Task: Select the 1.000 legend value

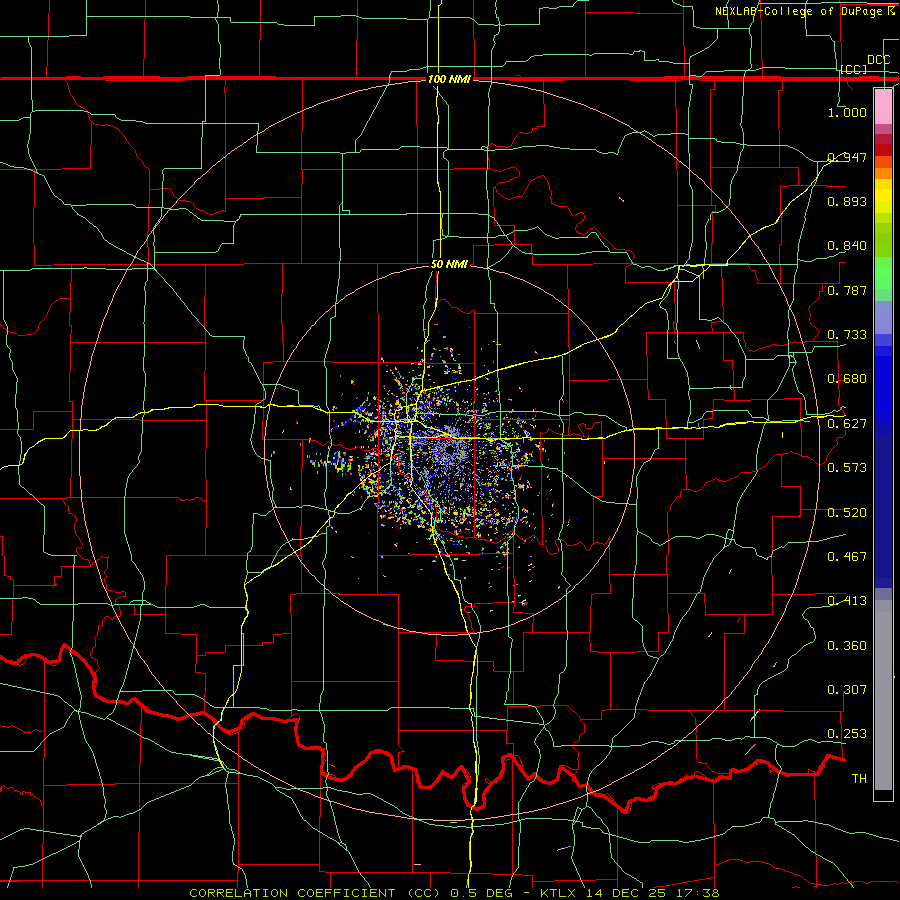Action: 847,112
